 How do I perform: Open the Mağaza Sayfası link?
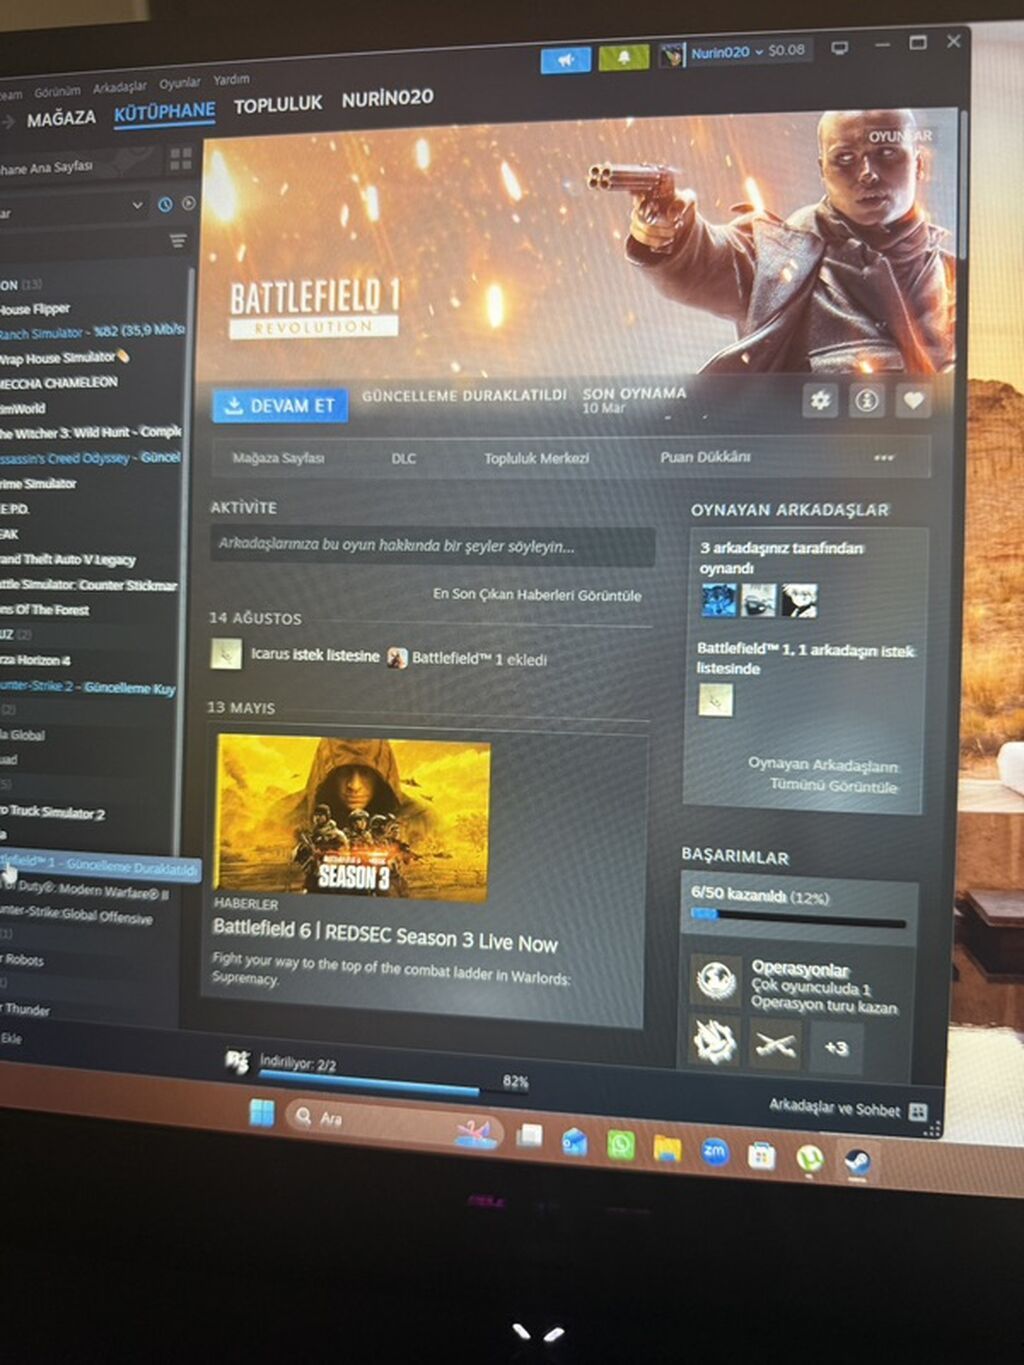coord(278,458)
